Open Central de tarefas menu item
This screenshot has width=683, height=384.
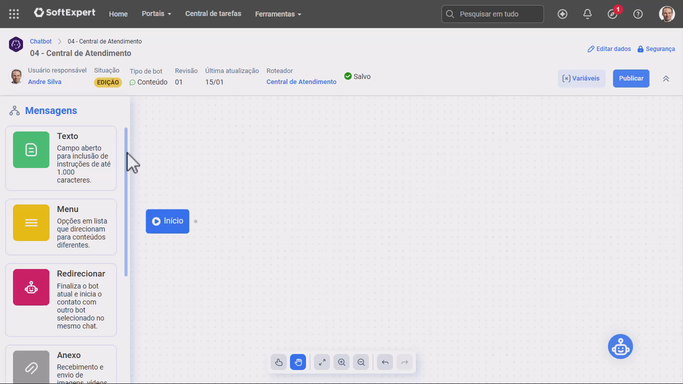click(x=213, y=14)
